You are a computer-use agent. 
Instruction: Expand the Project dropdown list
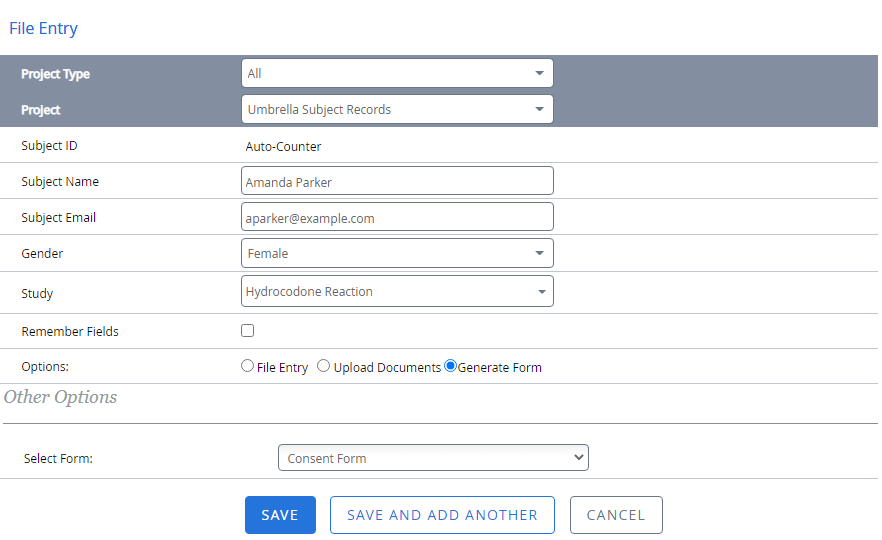(x=396, y=109)
